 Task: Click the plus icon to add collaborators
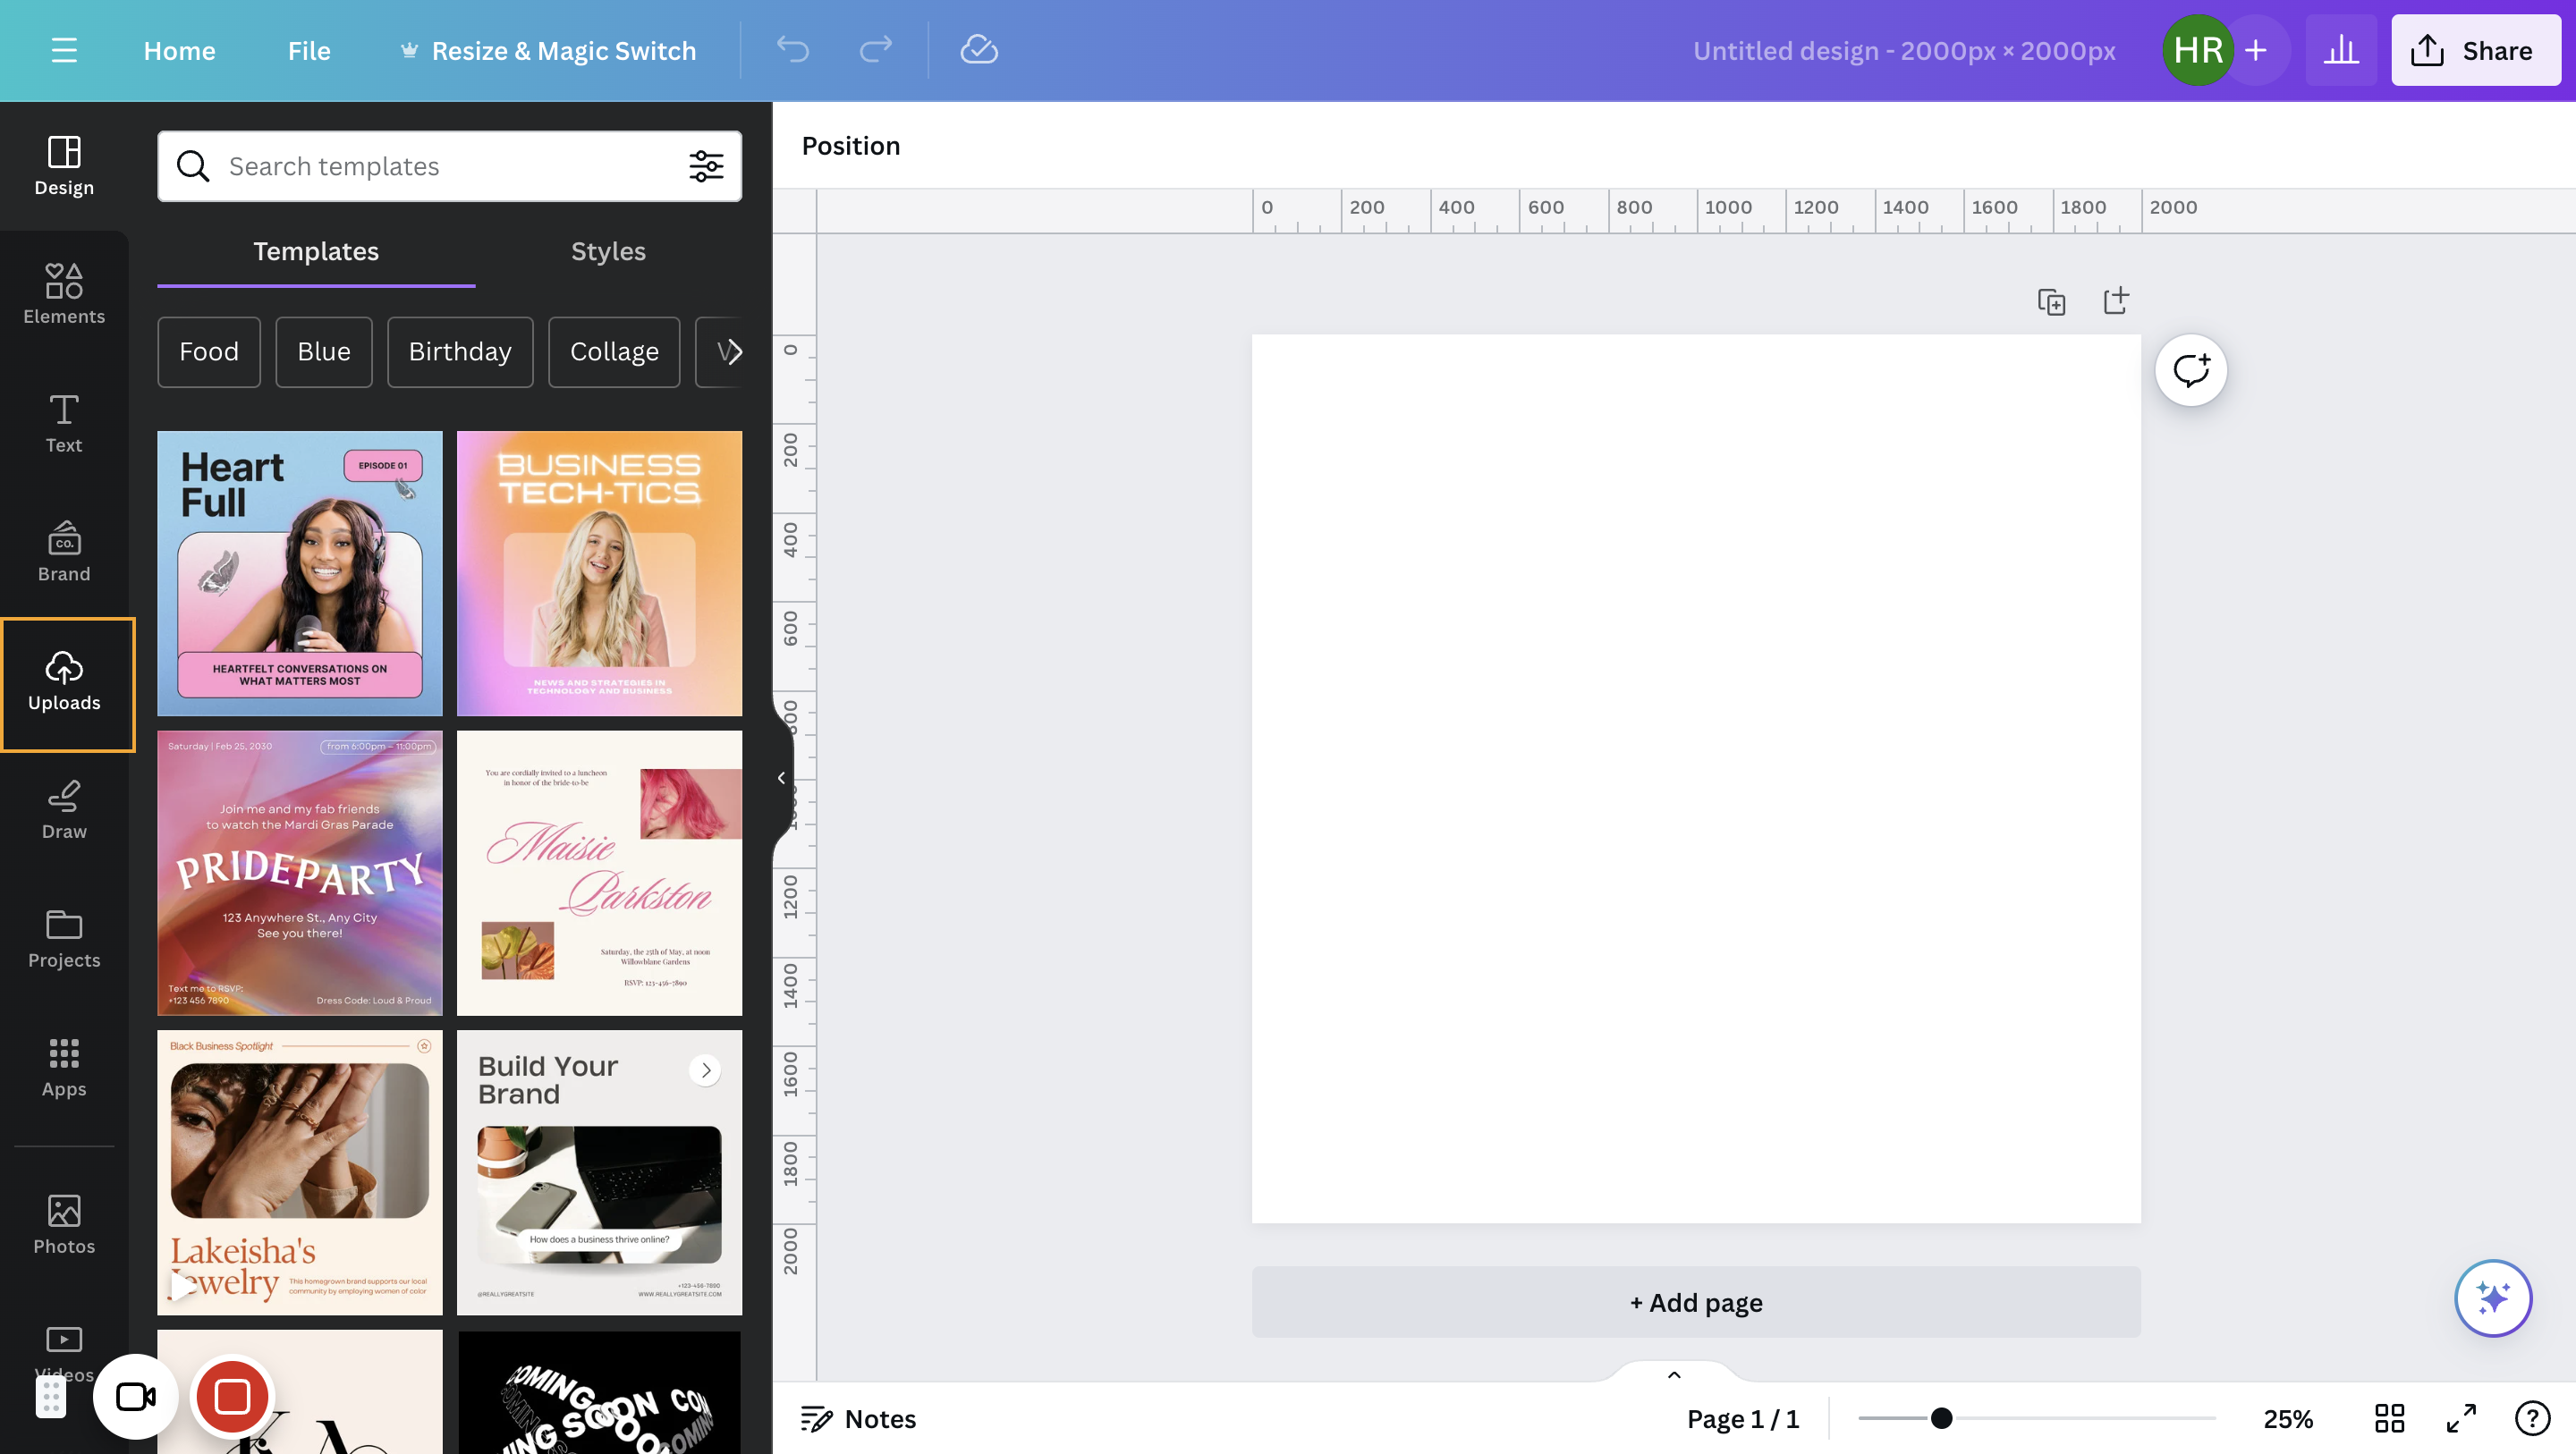(x=2256, y=50)
